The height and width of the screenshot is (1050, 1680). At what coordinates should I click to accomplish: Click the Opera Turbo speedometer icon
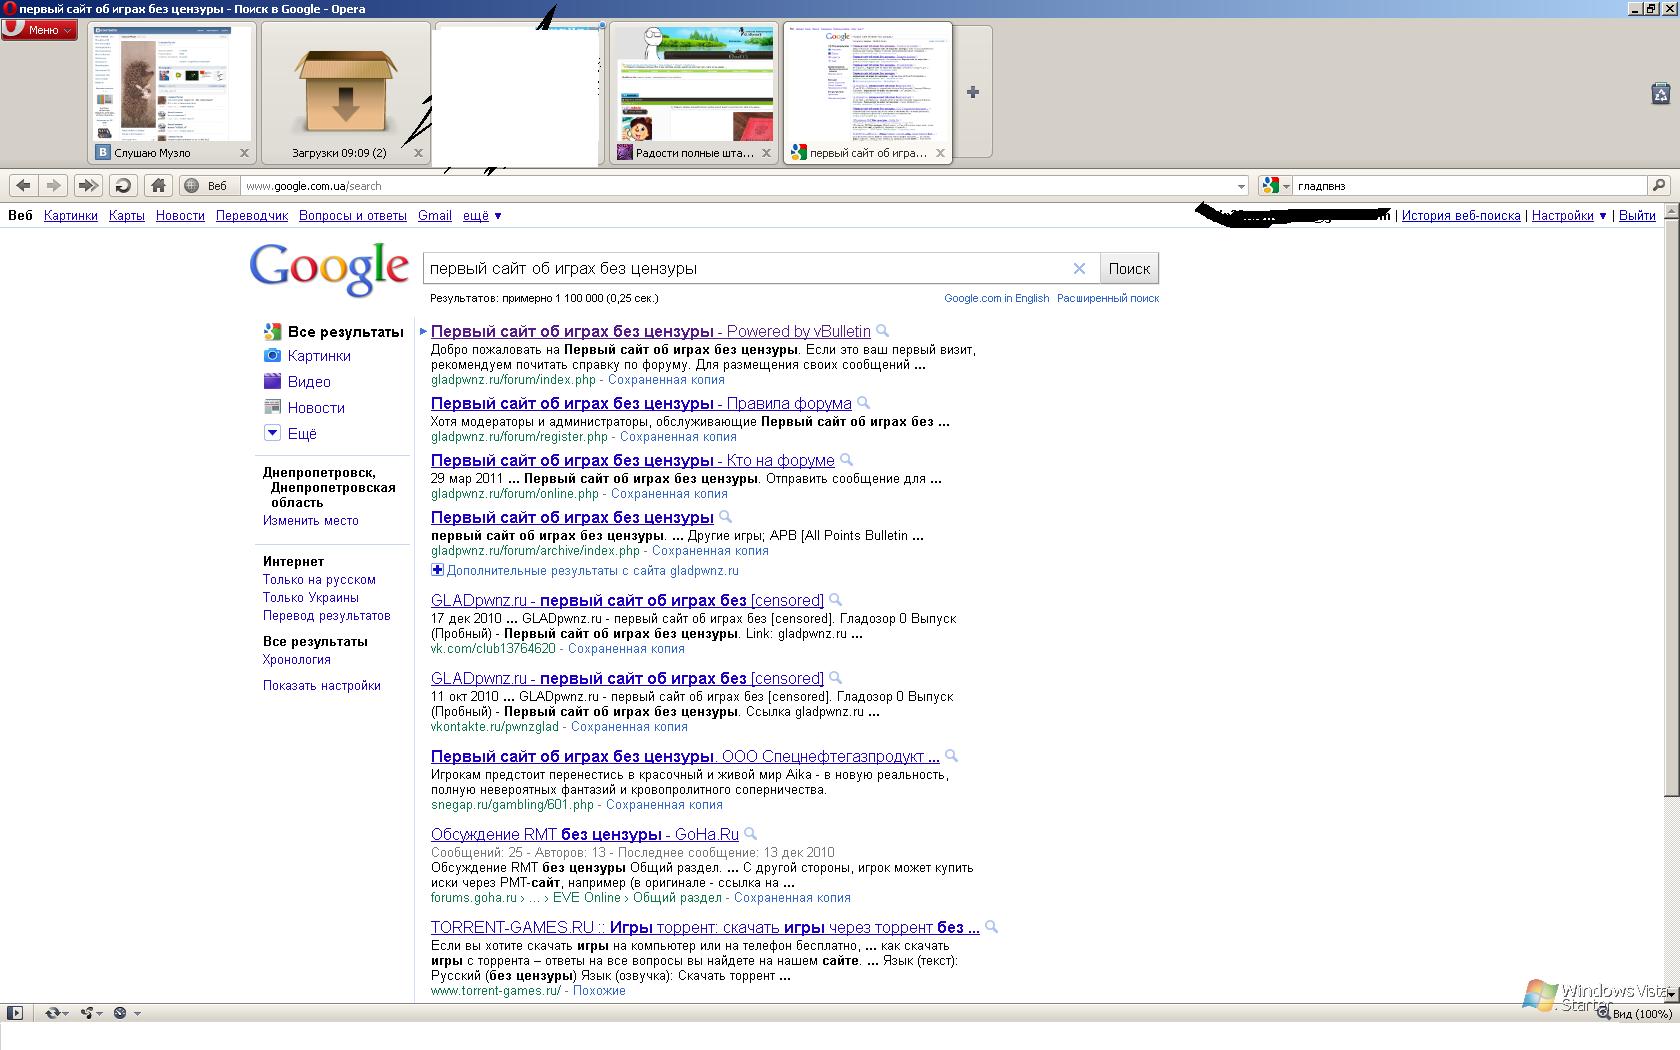(x=120, y=1013)
